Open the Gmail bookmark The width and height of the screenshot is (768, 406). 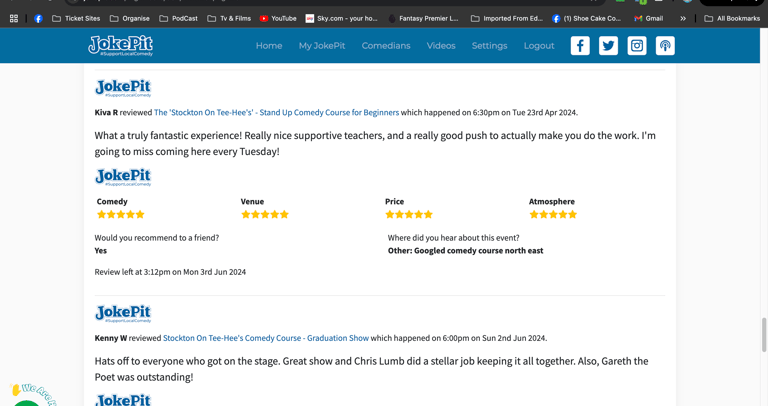[648, 18]
